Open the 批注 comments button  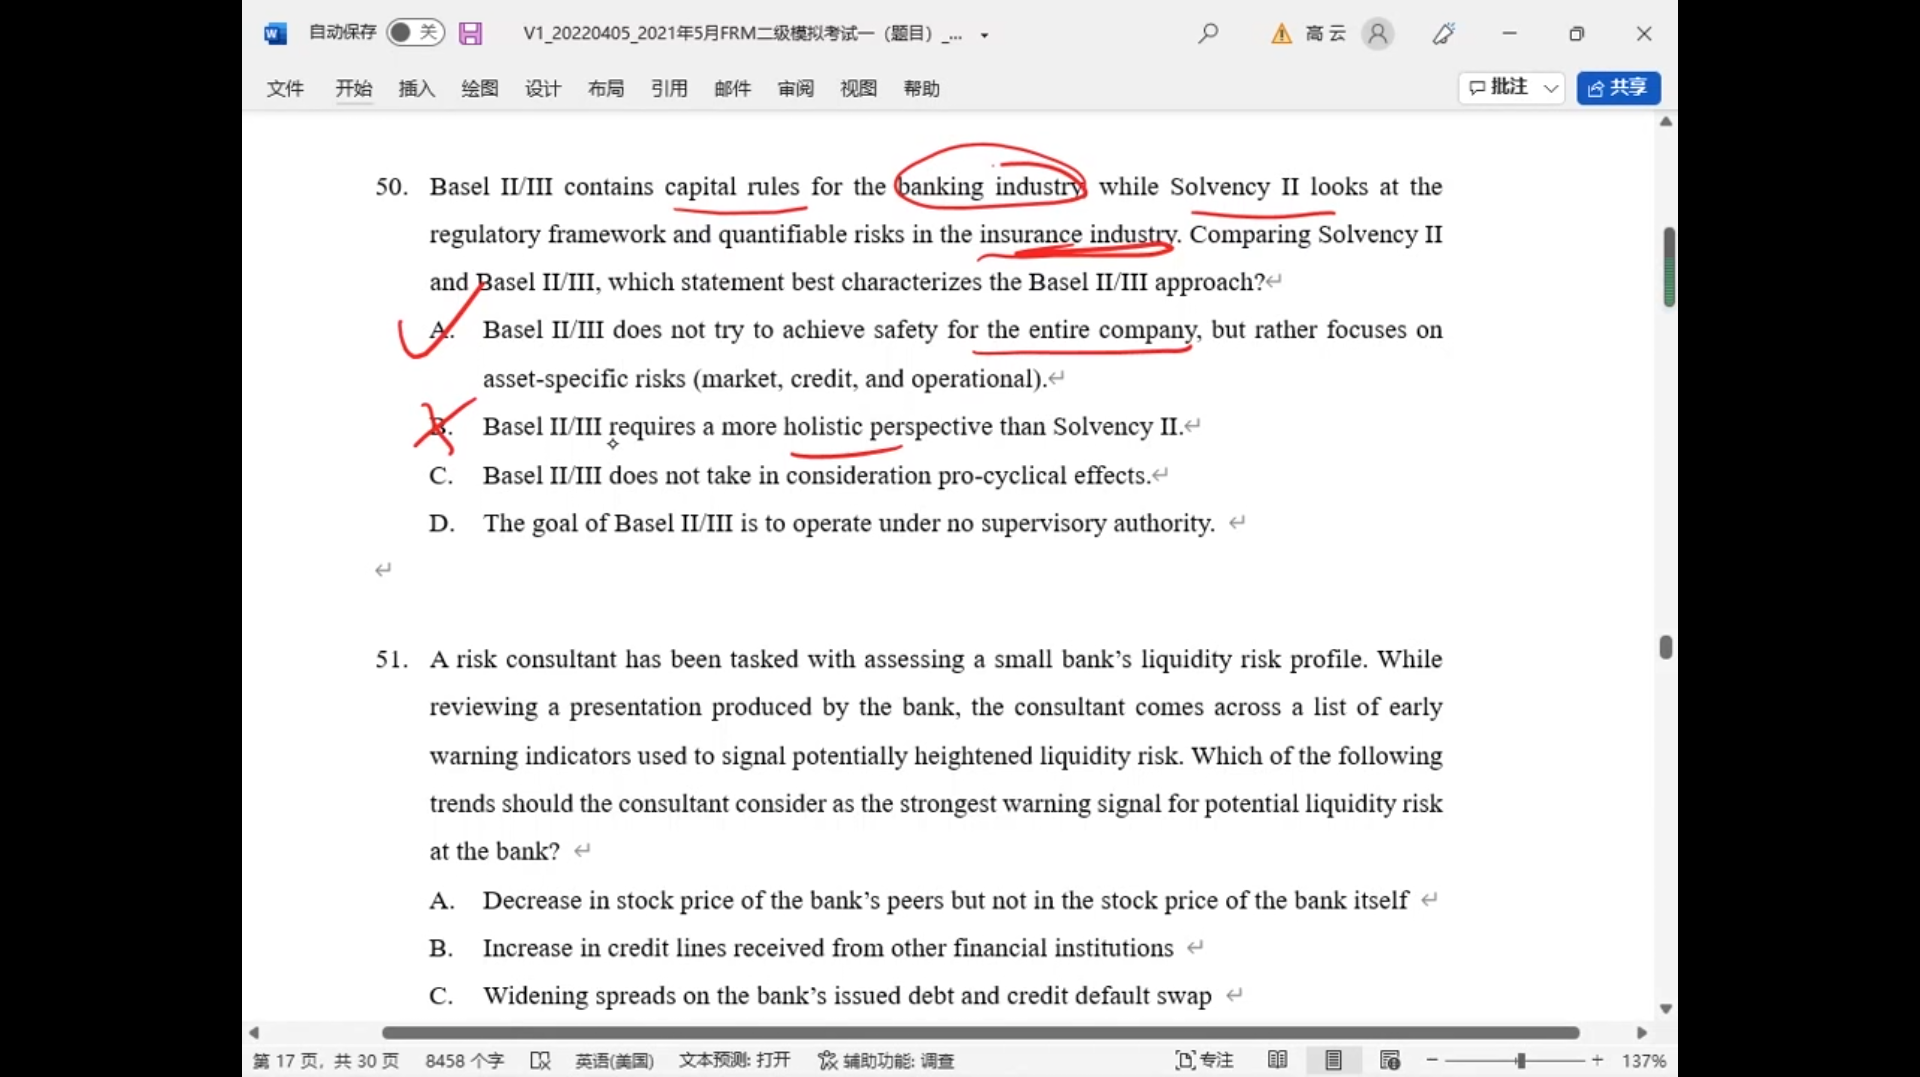coord(1498,88)
